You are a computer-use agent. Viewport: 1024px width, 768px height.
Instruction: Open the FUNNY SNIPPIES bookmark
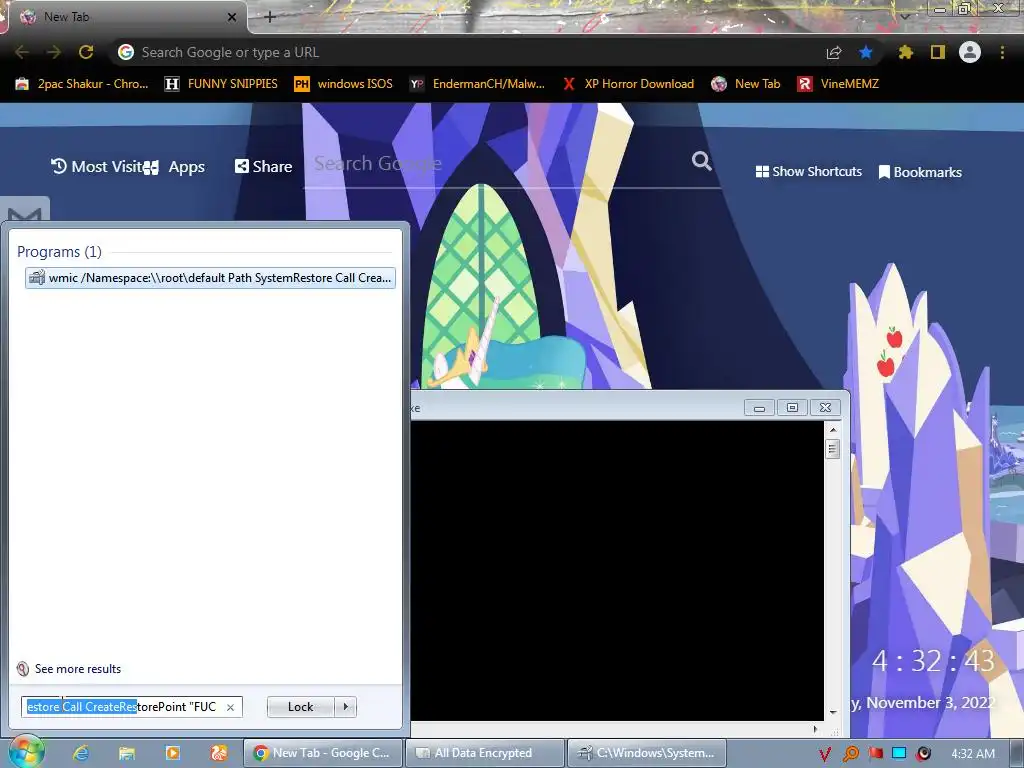[221, 84]
